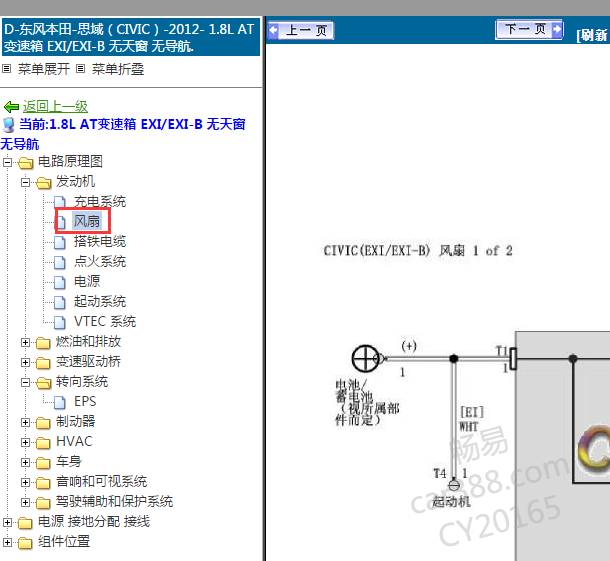610x561 pixels.
Task: Click the 电路原理图 folder icon
Action: pos(25,163)
